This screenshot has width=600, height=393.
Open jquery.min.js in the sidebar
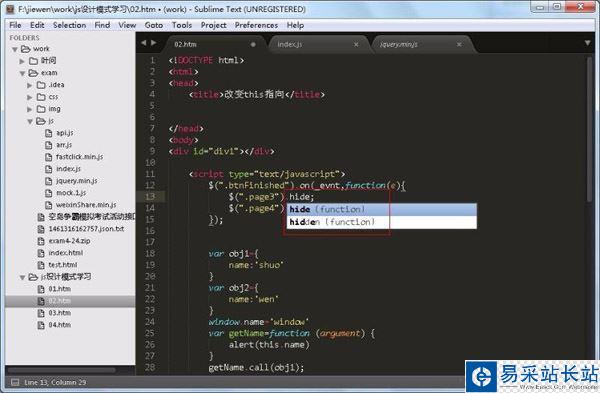tap(77, 181)
